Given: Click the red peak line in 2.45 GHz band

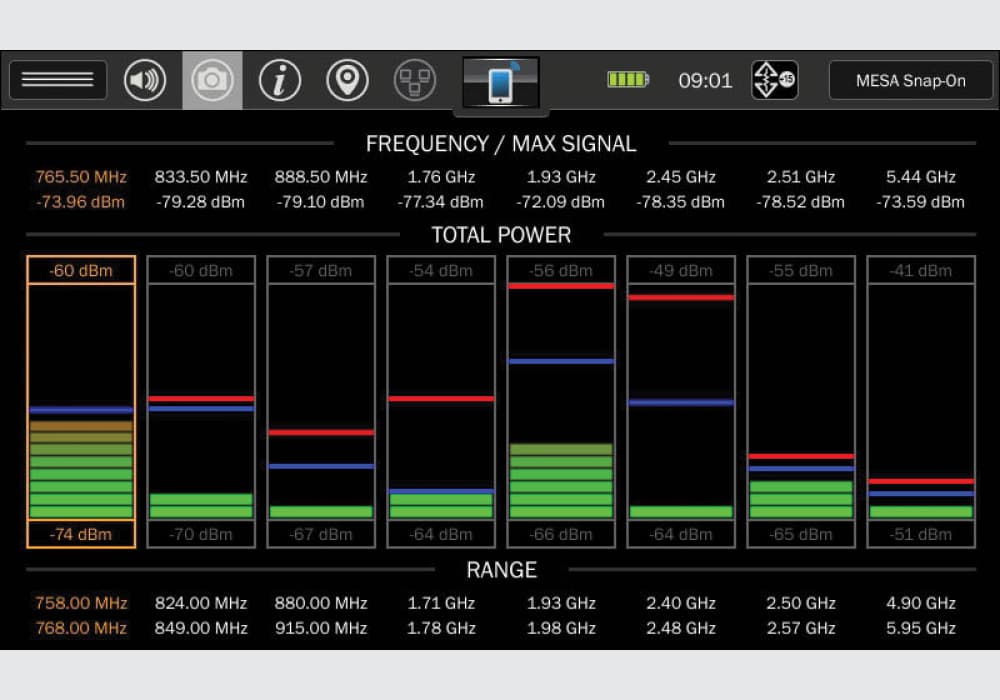Looking at the screenshot, I should coord(681,297).
